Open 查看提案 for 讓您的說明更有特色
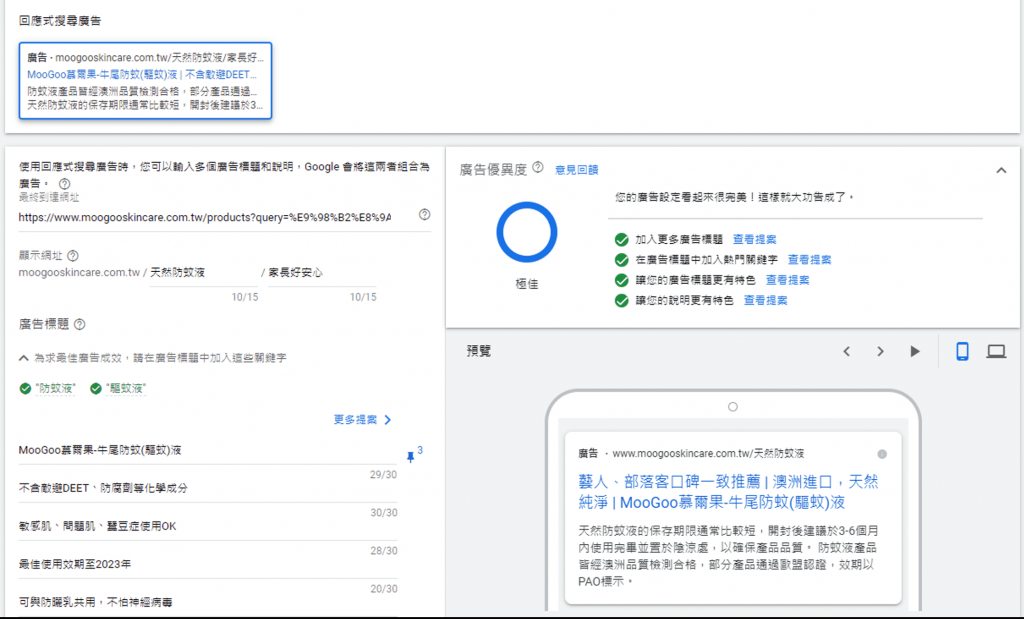This screenshot has height=619, width=1024. pyautogui.click(x=765, y=300)
